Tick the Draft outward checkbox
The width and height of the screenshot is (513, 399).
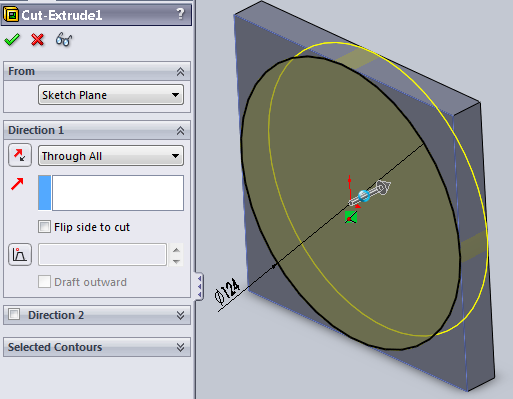pyautogui.click(x=44, y=282)
